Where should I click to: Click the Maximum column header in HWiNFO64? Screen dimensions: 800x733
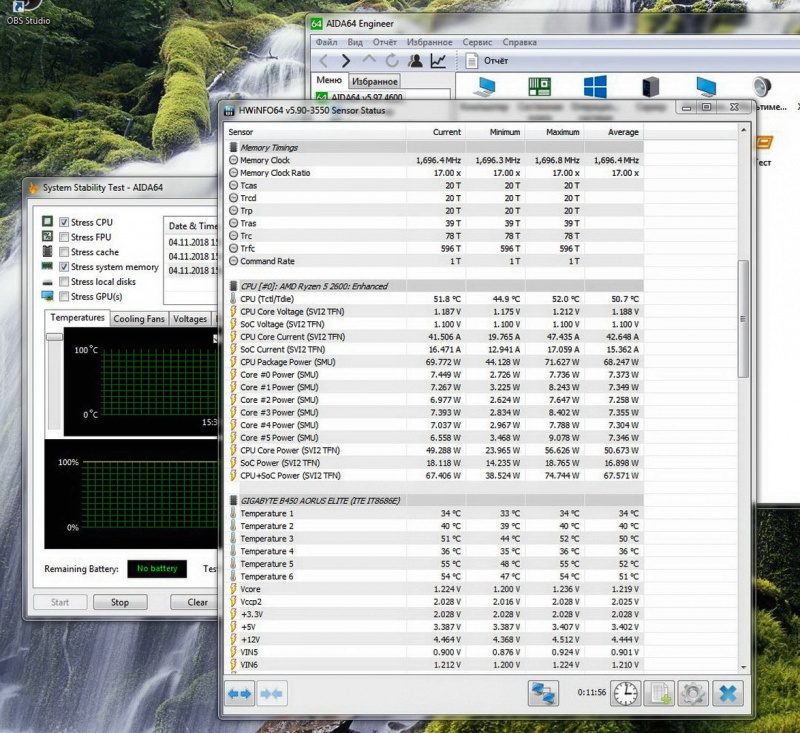(555, 132)
